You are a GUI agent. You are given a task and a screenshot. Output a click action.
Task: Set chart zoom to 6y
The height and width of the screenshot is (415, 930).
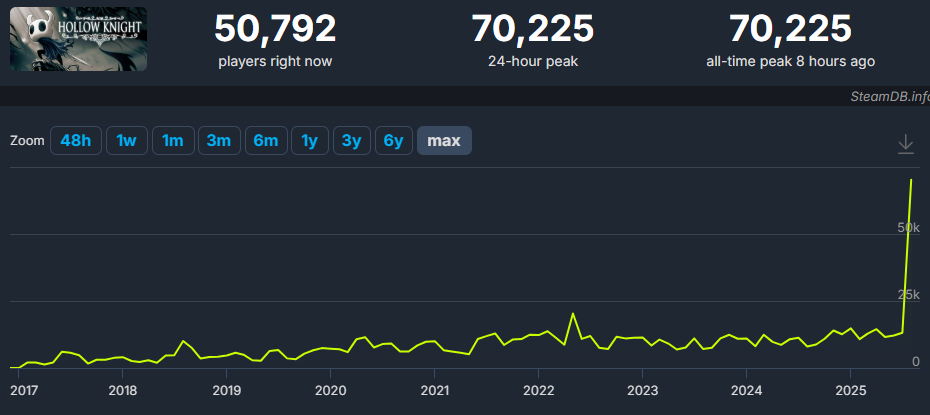pyautogui.click(x=394, y=141)
